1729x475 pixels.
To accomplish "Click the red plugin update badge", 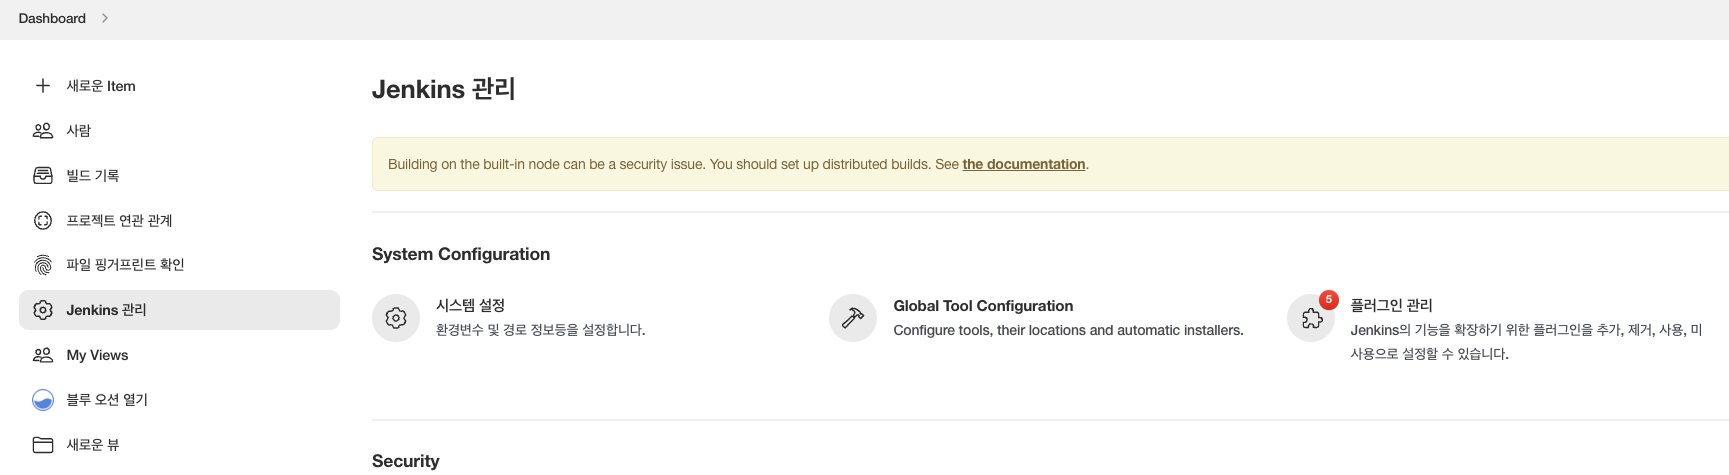I will [x=1328, y=299].
